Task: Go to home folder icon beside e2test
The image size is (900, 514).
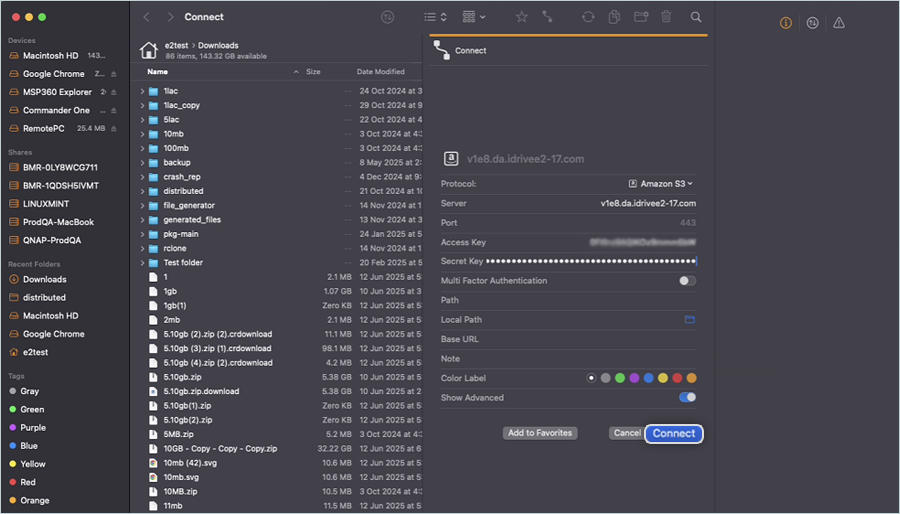Action: click(148, 50)
